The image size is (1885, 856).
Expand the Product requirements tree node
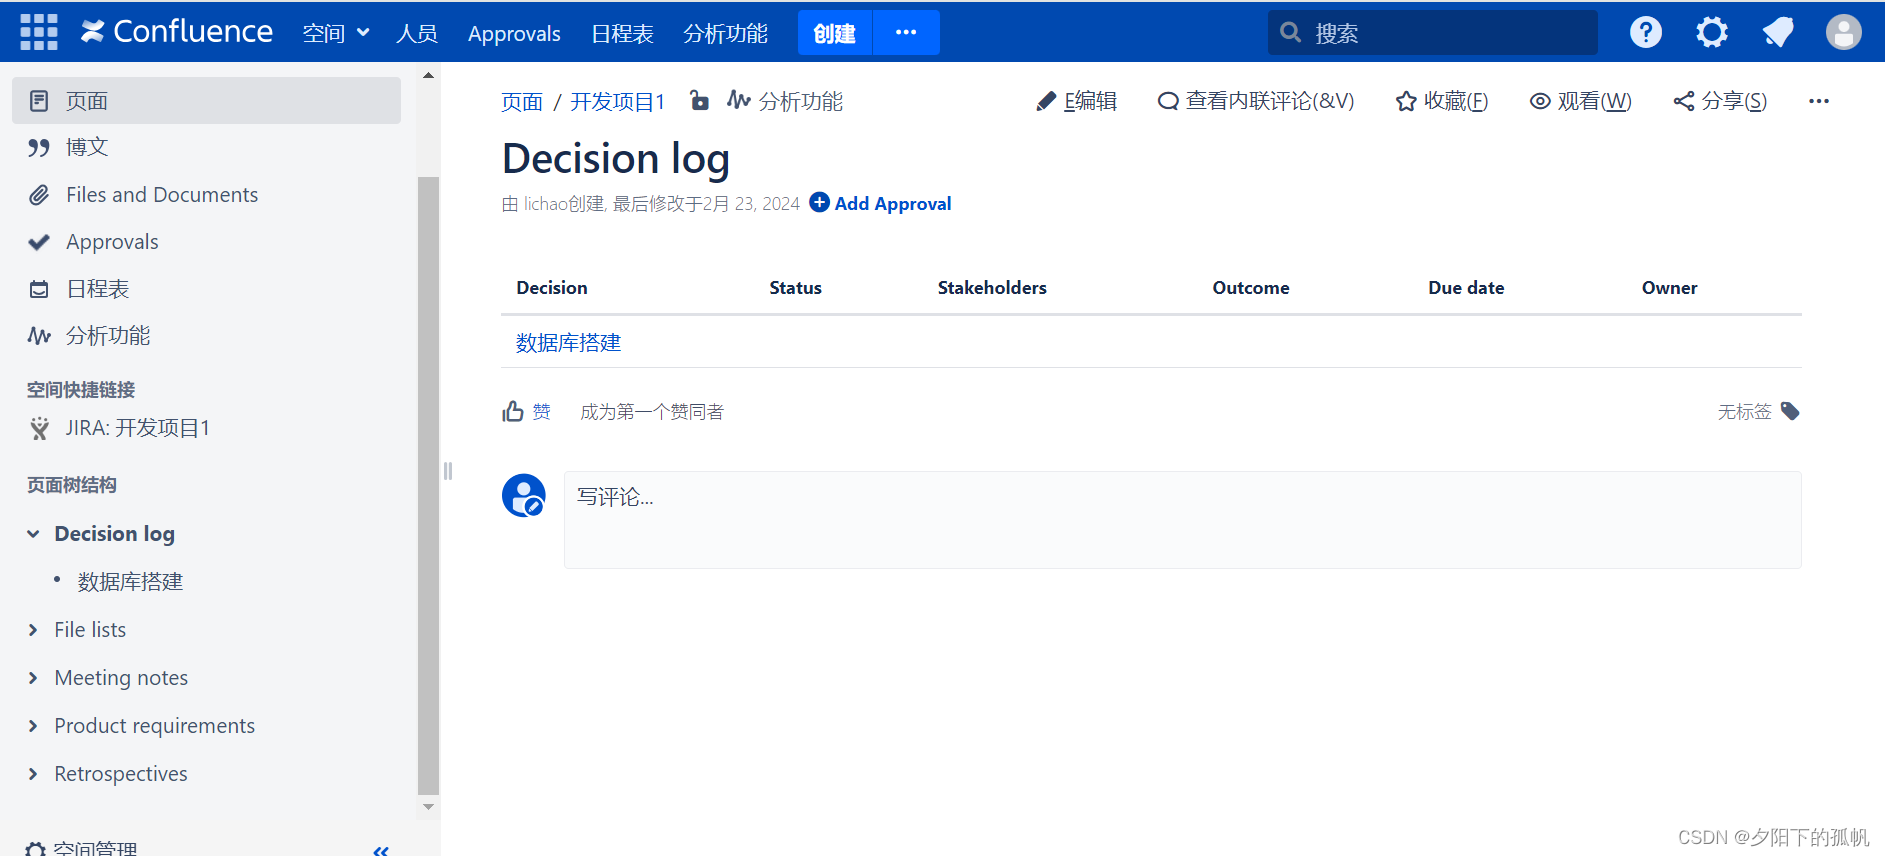(x=33, y=726)
